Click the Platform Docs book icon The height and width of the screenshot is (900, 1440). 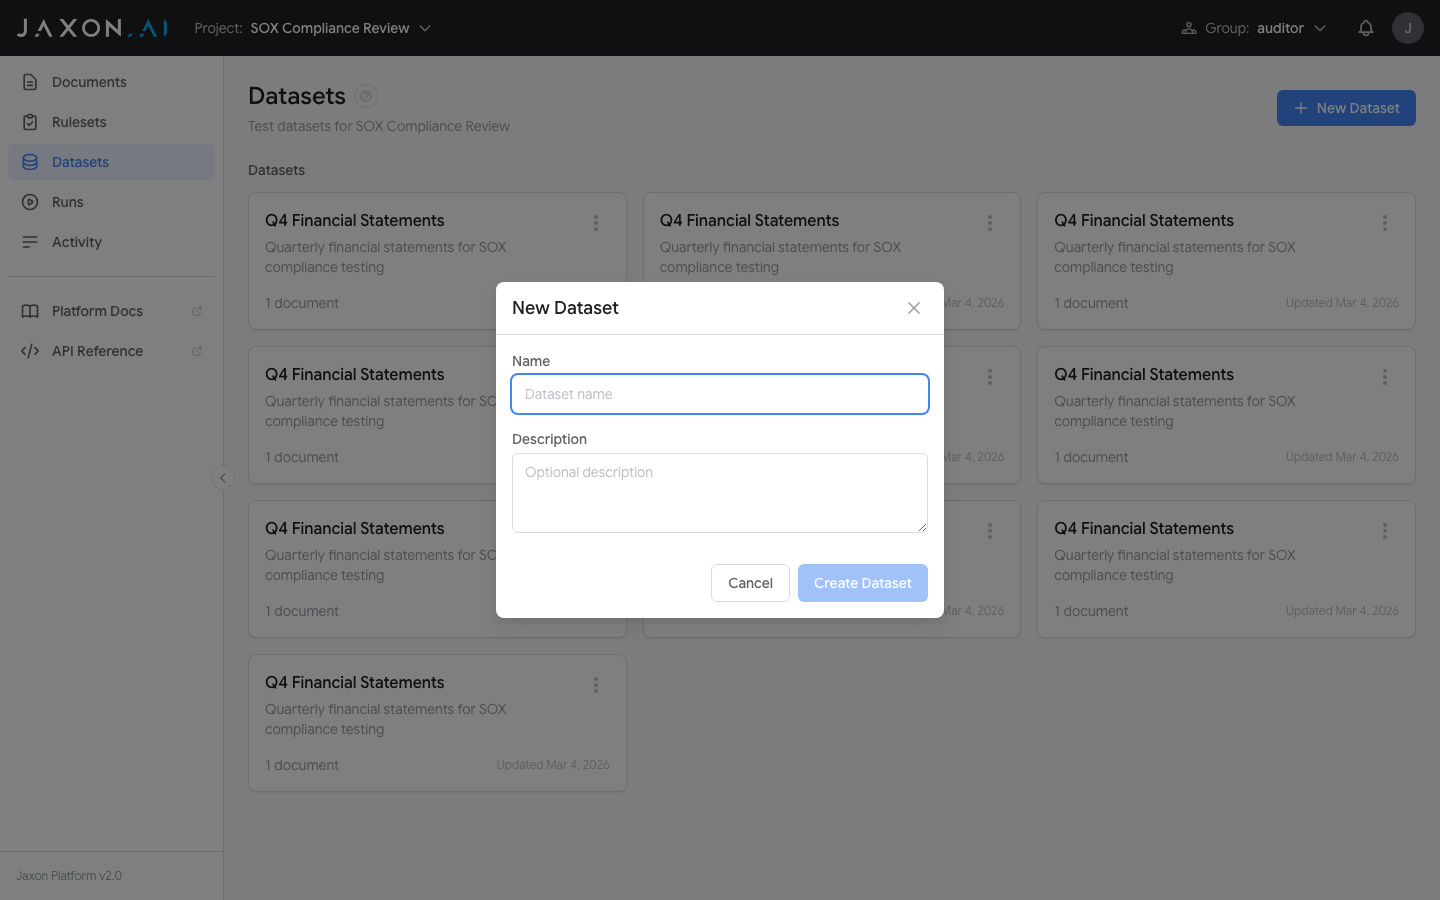tap(31, 310)
